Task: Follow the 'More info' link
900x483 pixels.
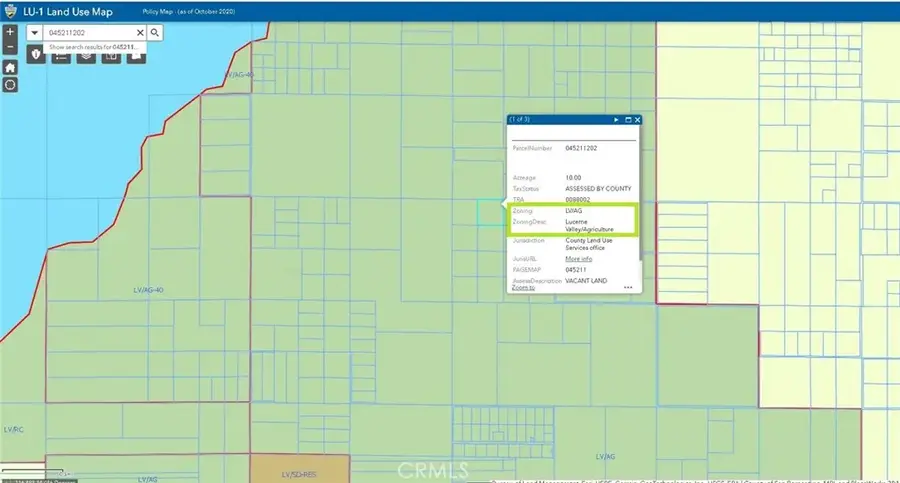Action: (x=579, y=259)
